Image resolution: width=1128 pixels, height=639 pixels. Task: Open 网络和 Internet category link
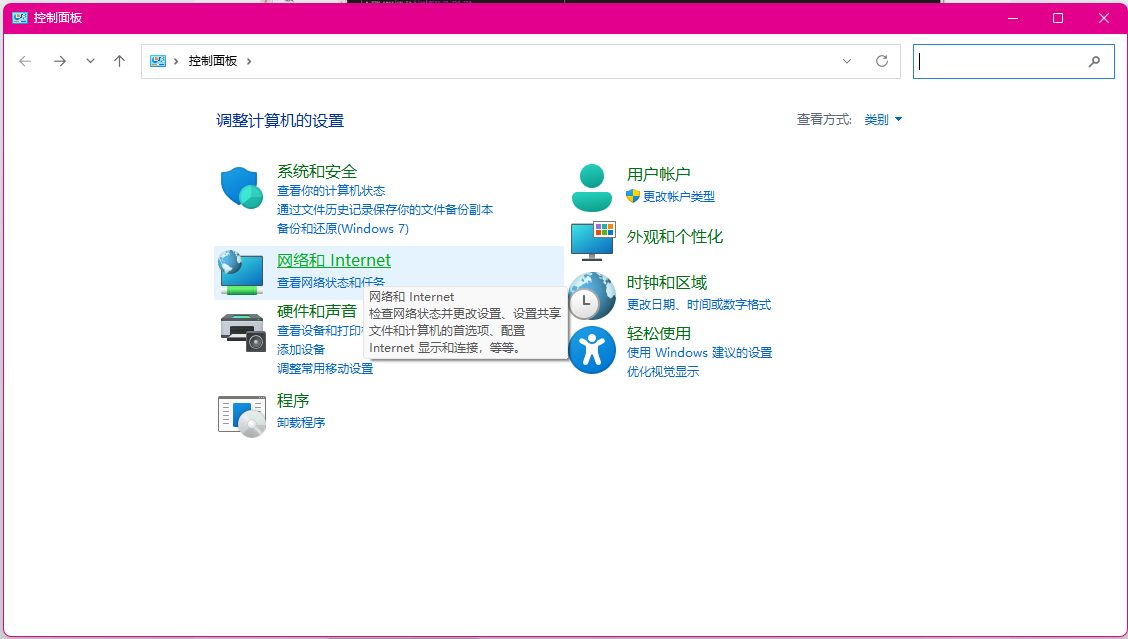pyautogui.click(x=334, y=260)
